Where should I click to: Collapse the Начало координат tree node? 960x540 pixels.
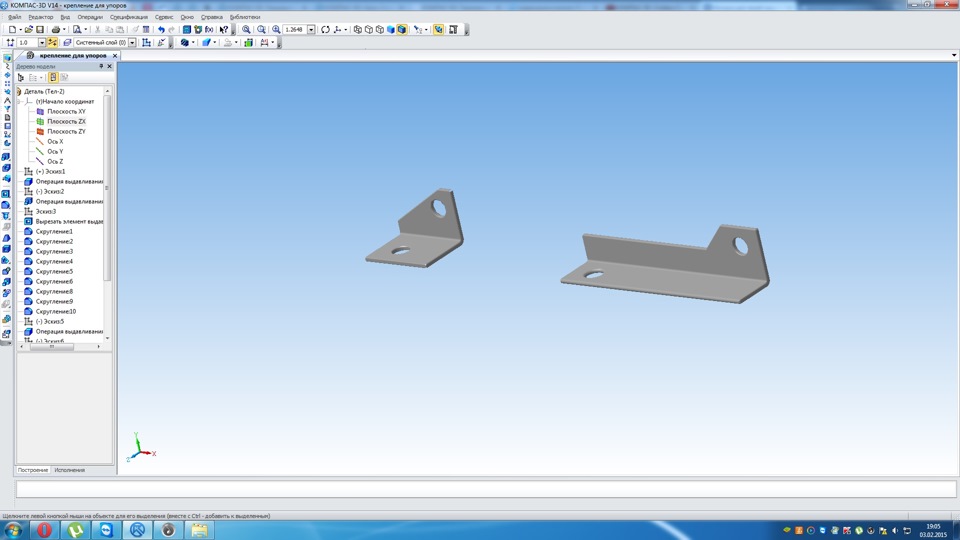(x=19, y=101)
